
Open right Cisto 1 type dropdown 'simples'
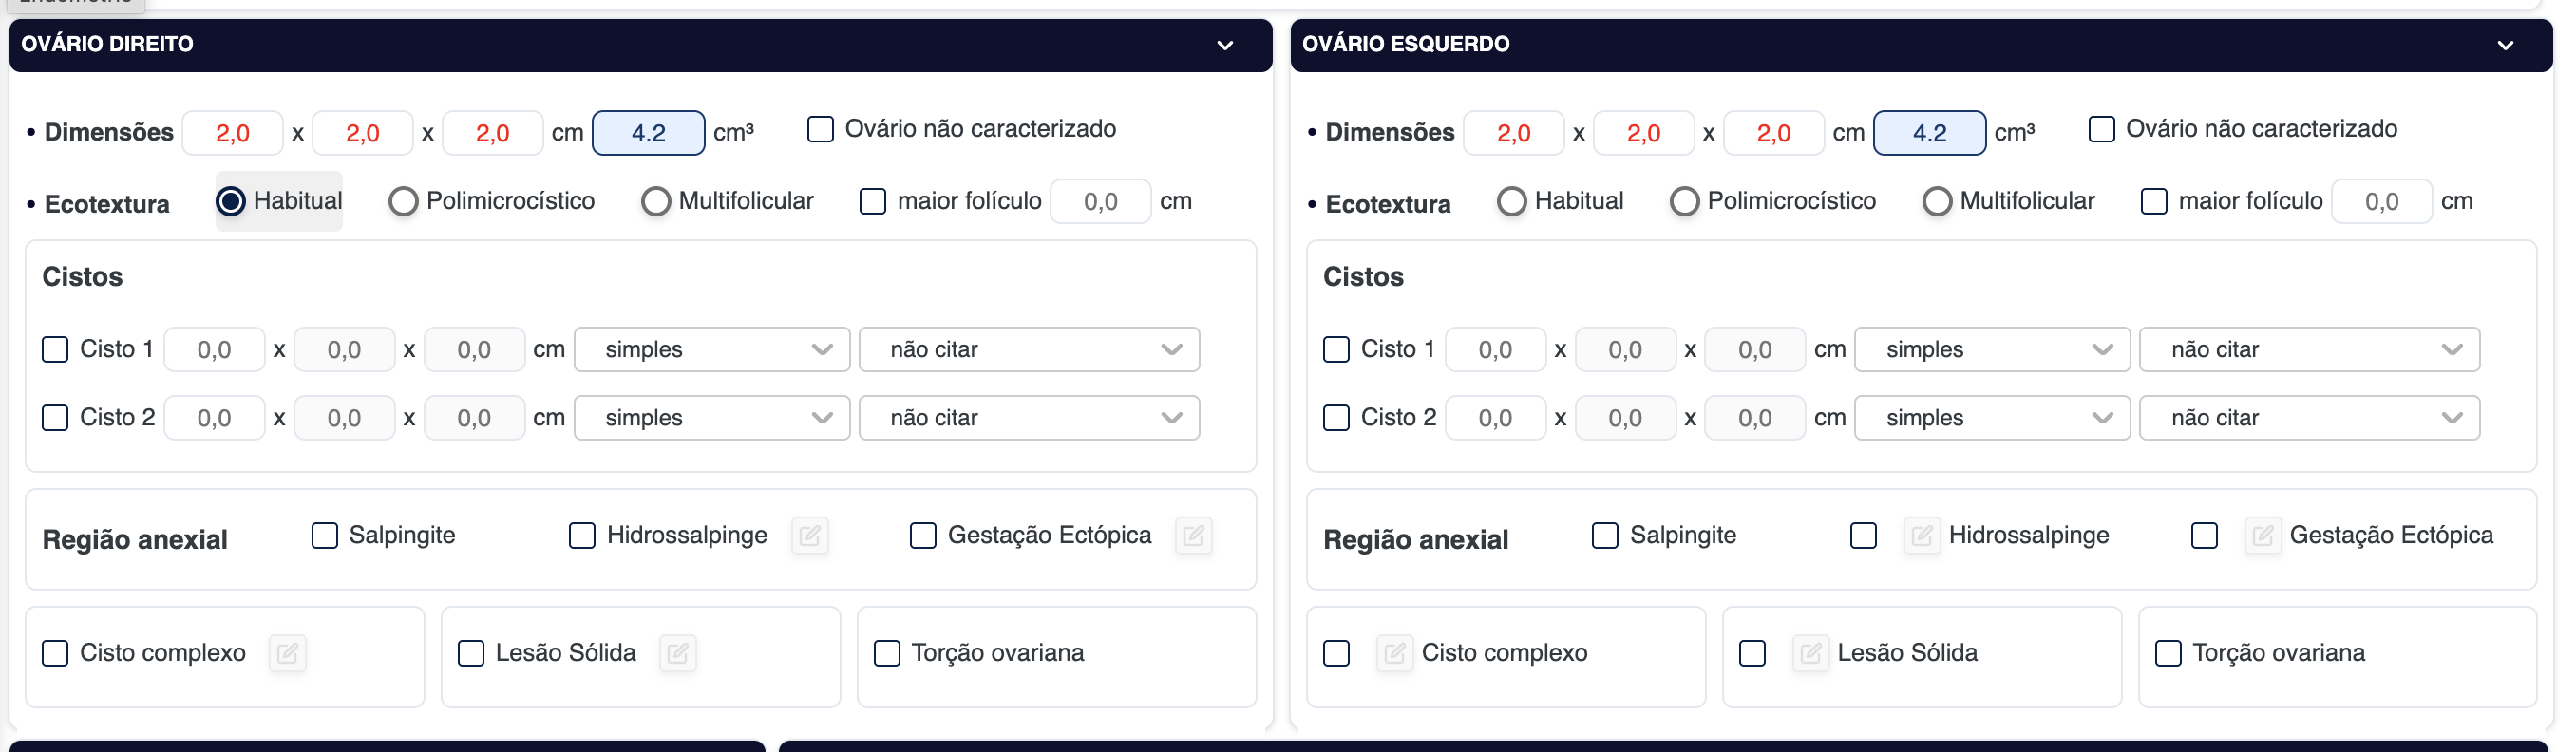[711, 350]
